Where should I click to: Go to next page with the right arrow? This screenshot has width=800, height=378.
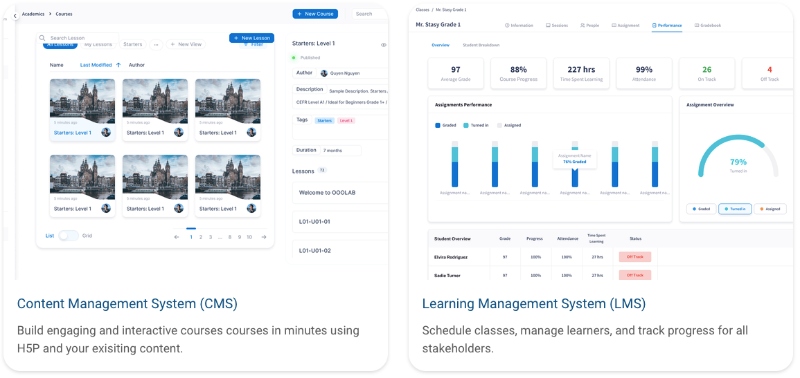pyautogui.click(x=264, y=237)
